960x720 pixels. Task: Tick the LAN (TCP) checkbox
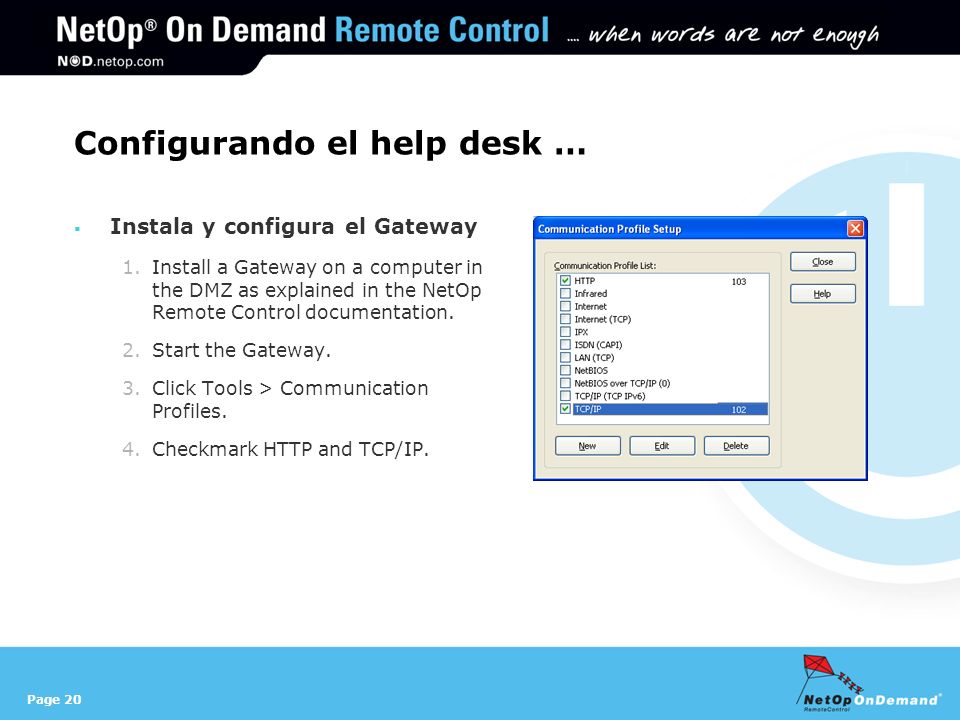565,358
